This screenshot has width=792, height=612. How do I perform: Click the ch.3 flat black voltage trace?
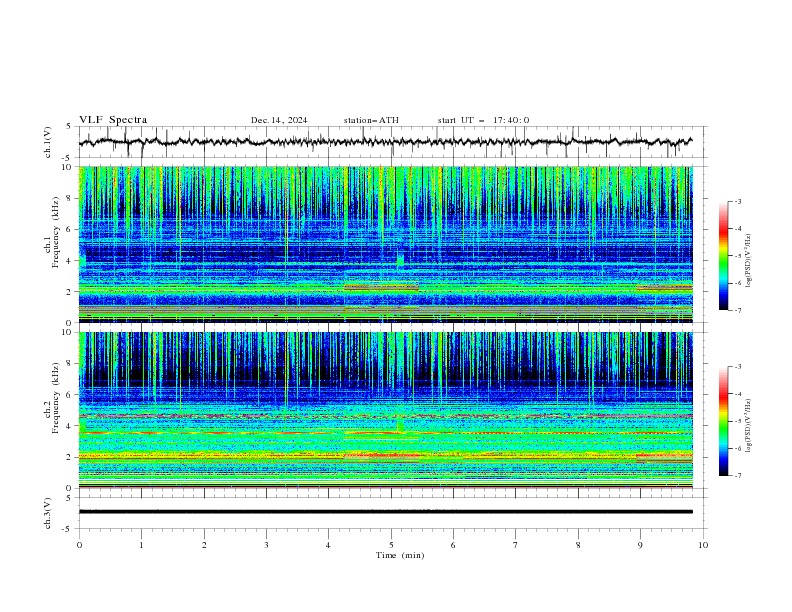pos(386,512)
